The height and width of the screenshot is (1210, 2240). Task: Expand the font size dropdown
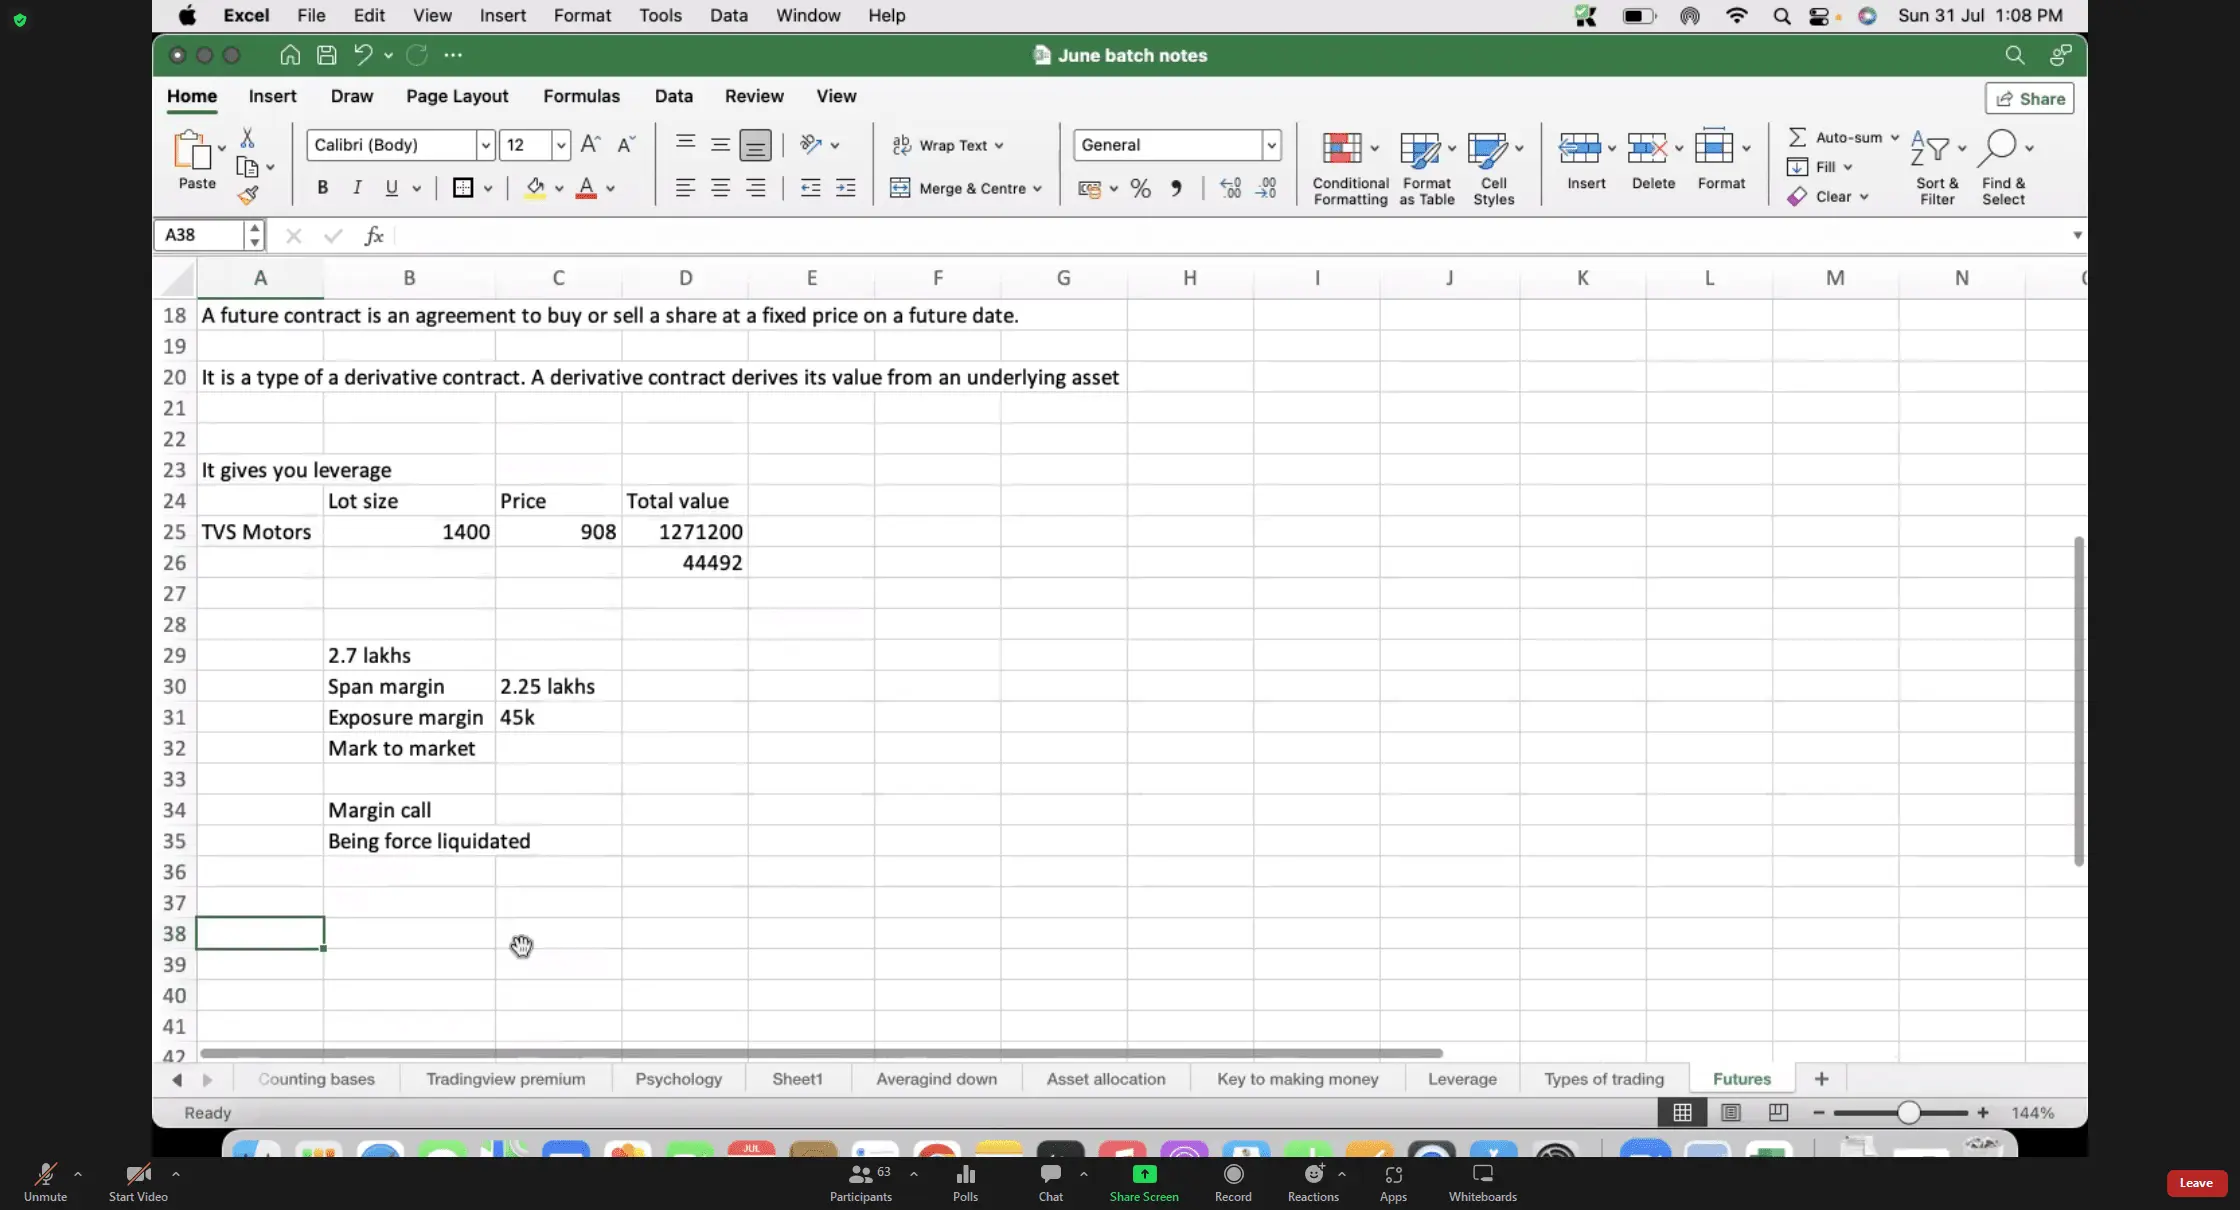tap(561, 145)
